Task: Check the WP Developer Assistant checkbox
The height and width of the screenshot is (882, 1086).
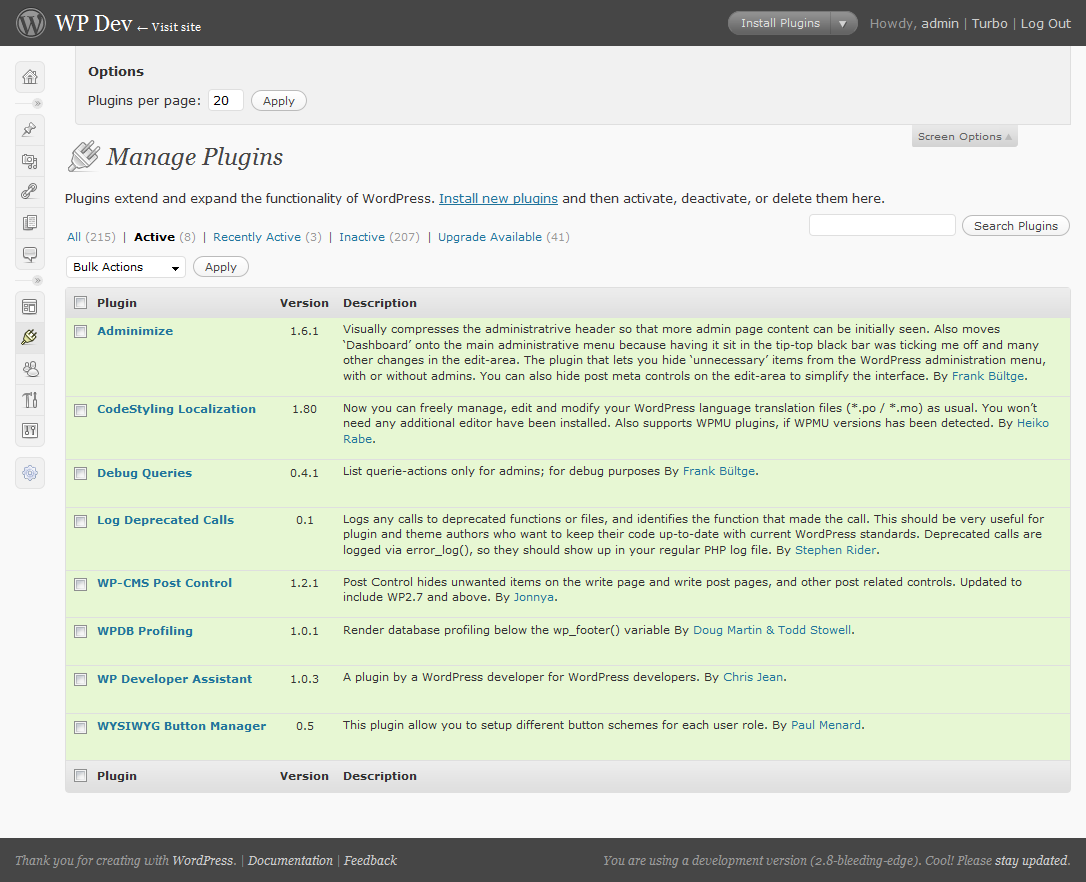Action: point(81,679)
